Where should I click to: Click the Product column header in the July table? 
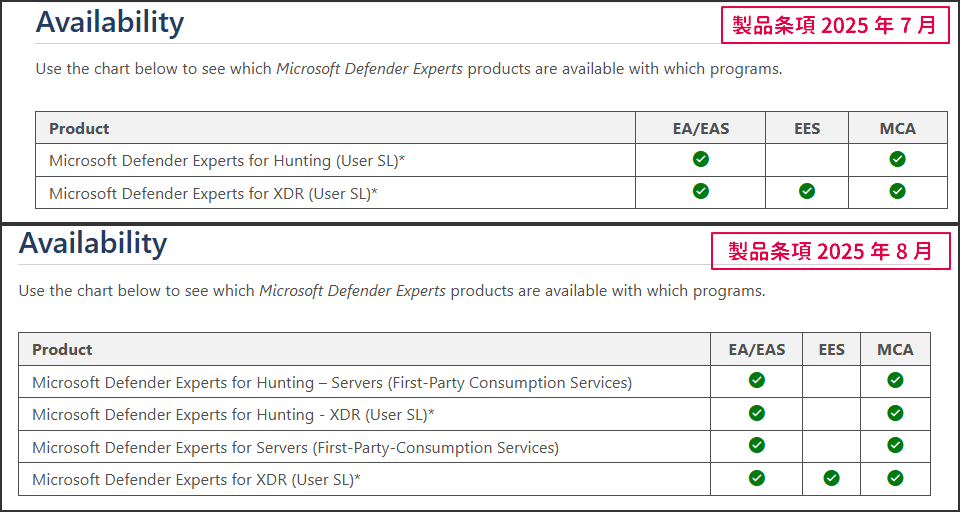[79, 129]
